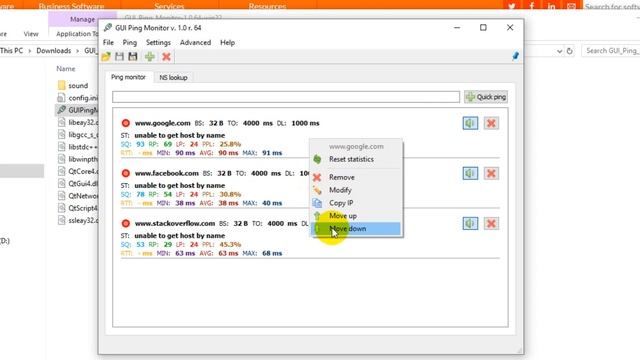Image resolution: width=640 pixels, height=360 pixels.
Task: Remove www.stackoverflow.com with its red X button
Action: 491,223
